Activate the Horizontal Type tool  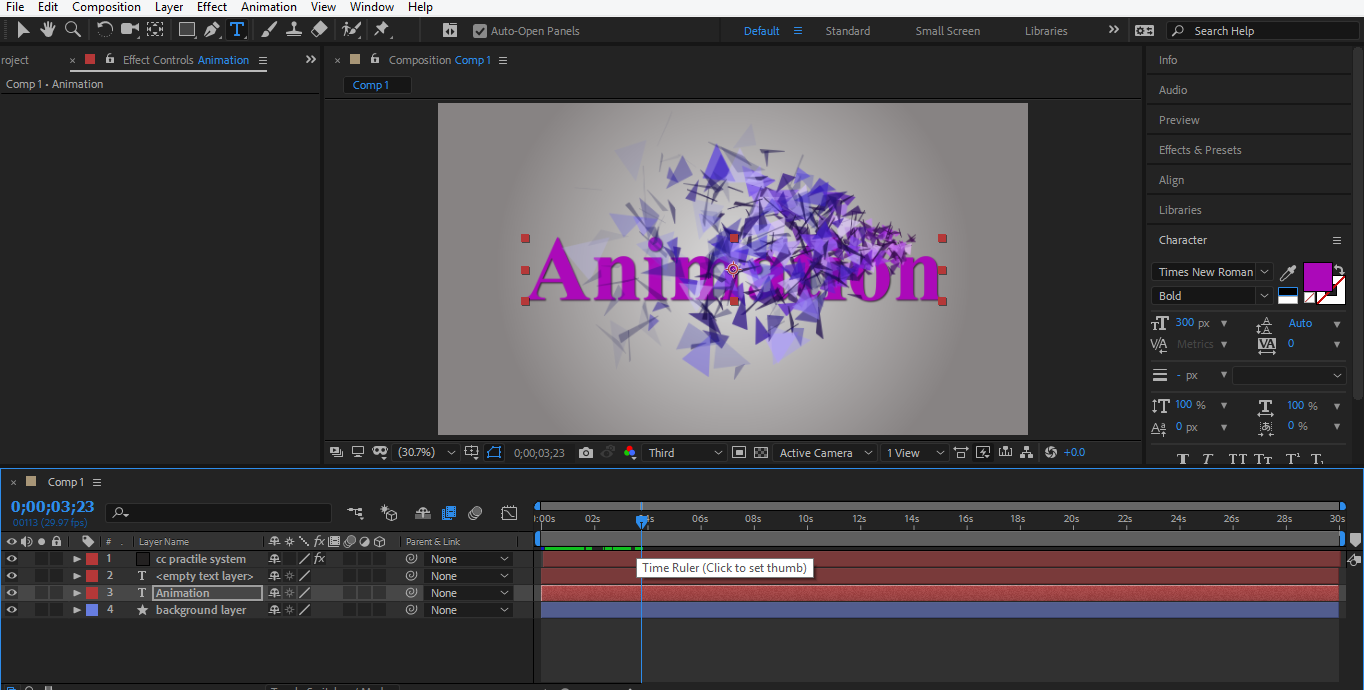(x=237, y=30)
